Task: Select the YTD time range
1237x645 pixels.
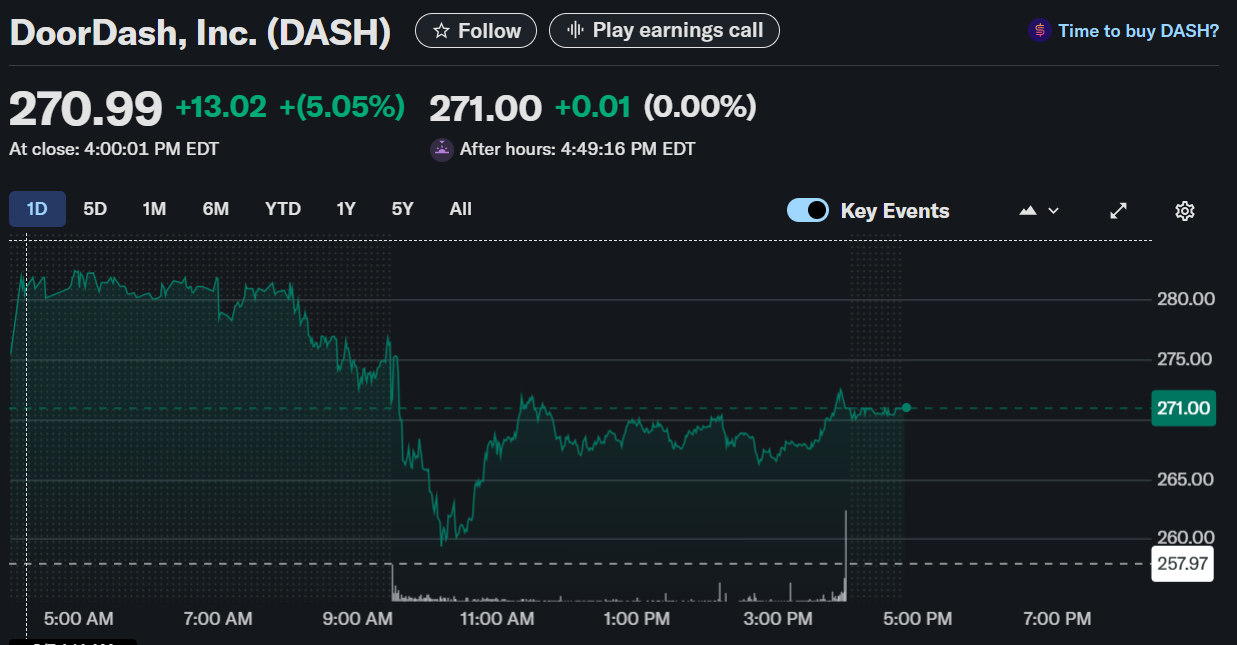Action: coord(283,209)
